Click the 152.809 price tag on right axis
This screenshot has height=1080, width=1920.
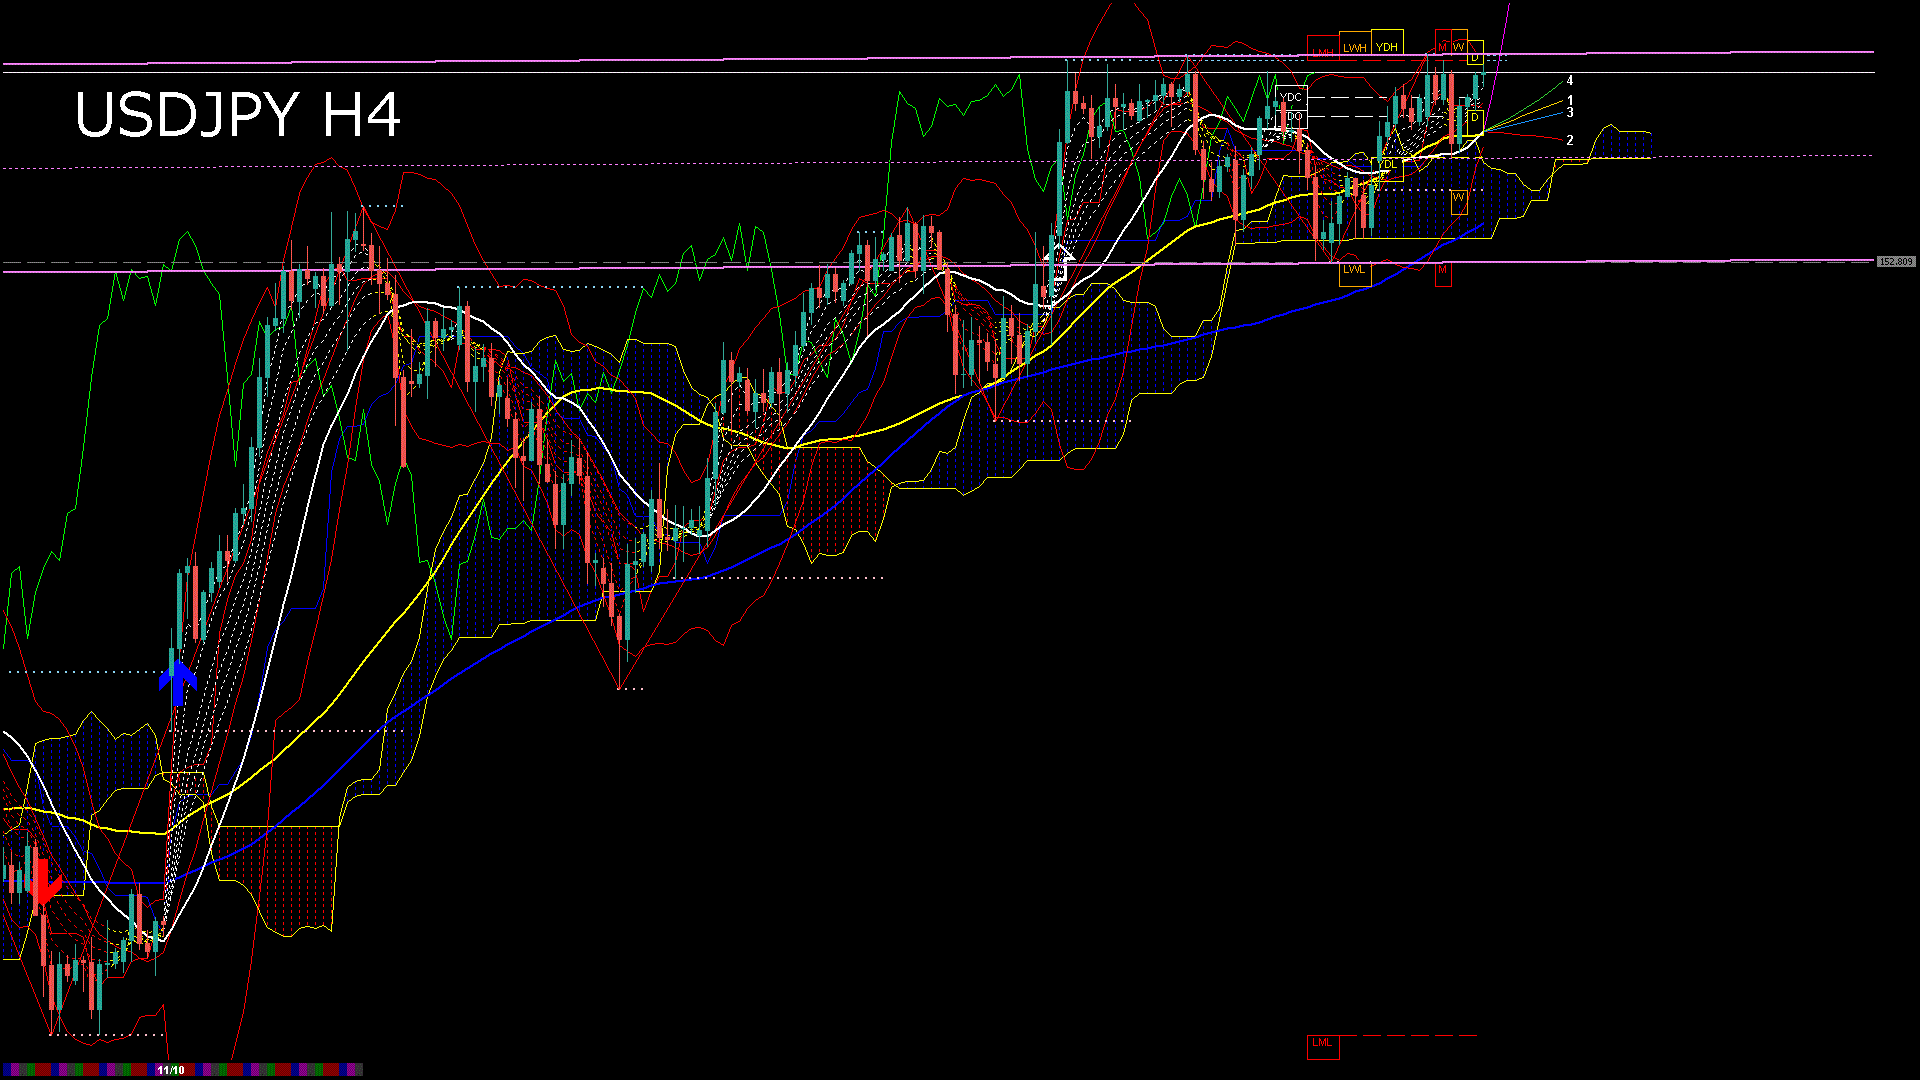tap(1895, 260)
